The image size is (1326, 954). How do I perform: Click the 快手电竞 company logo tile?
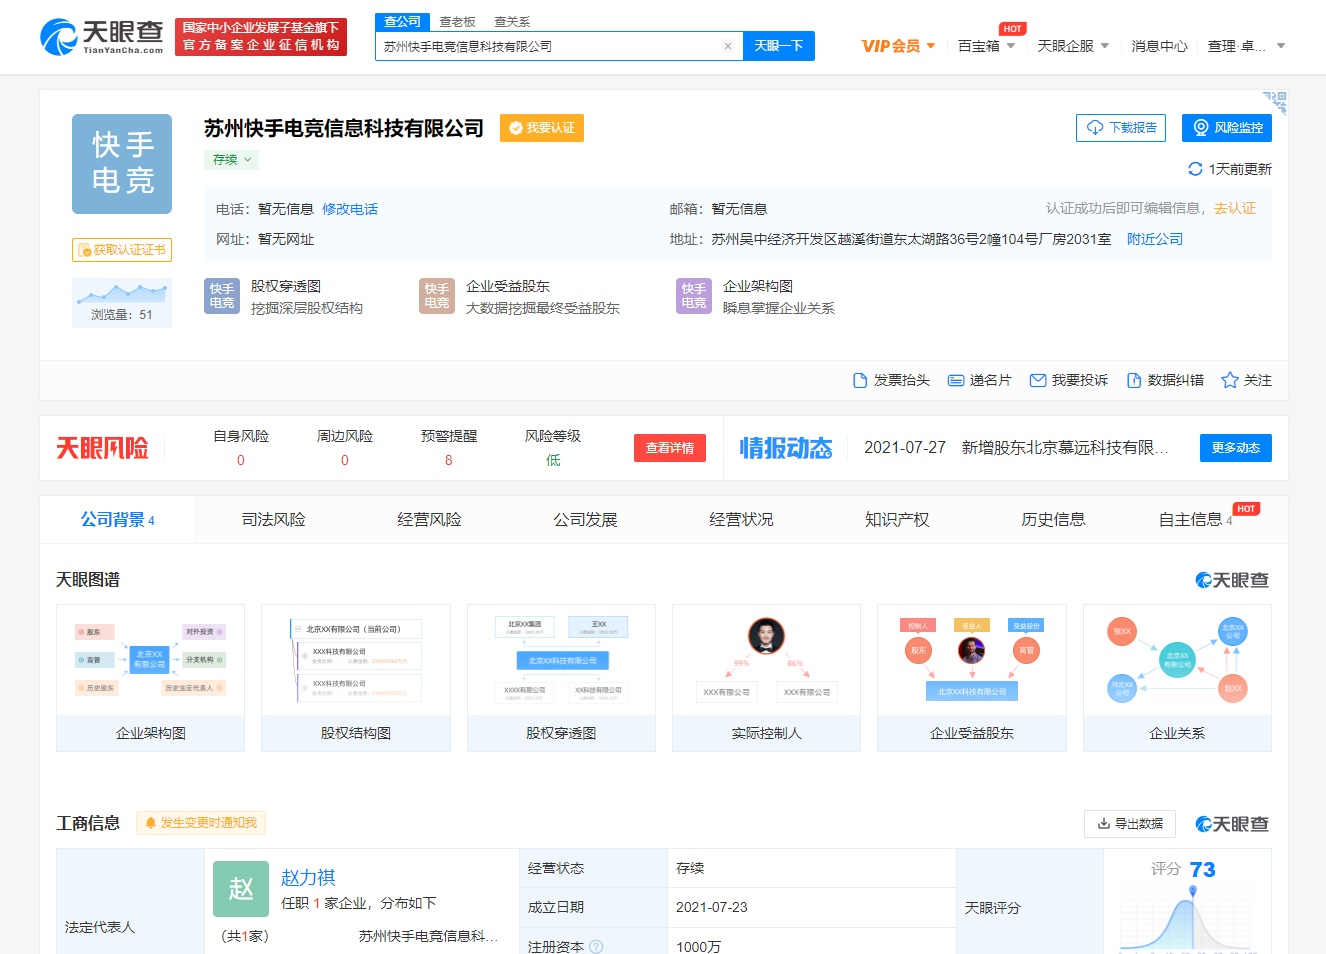(x=122, y=164)
